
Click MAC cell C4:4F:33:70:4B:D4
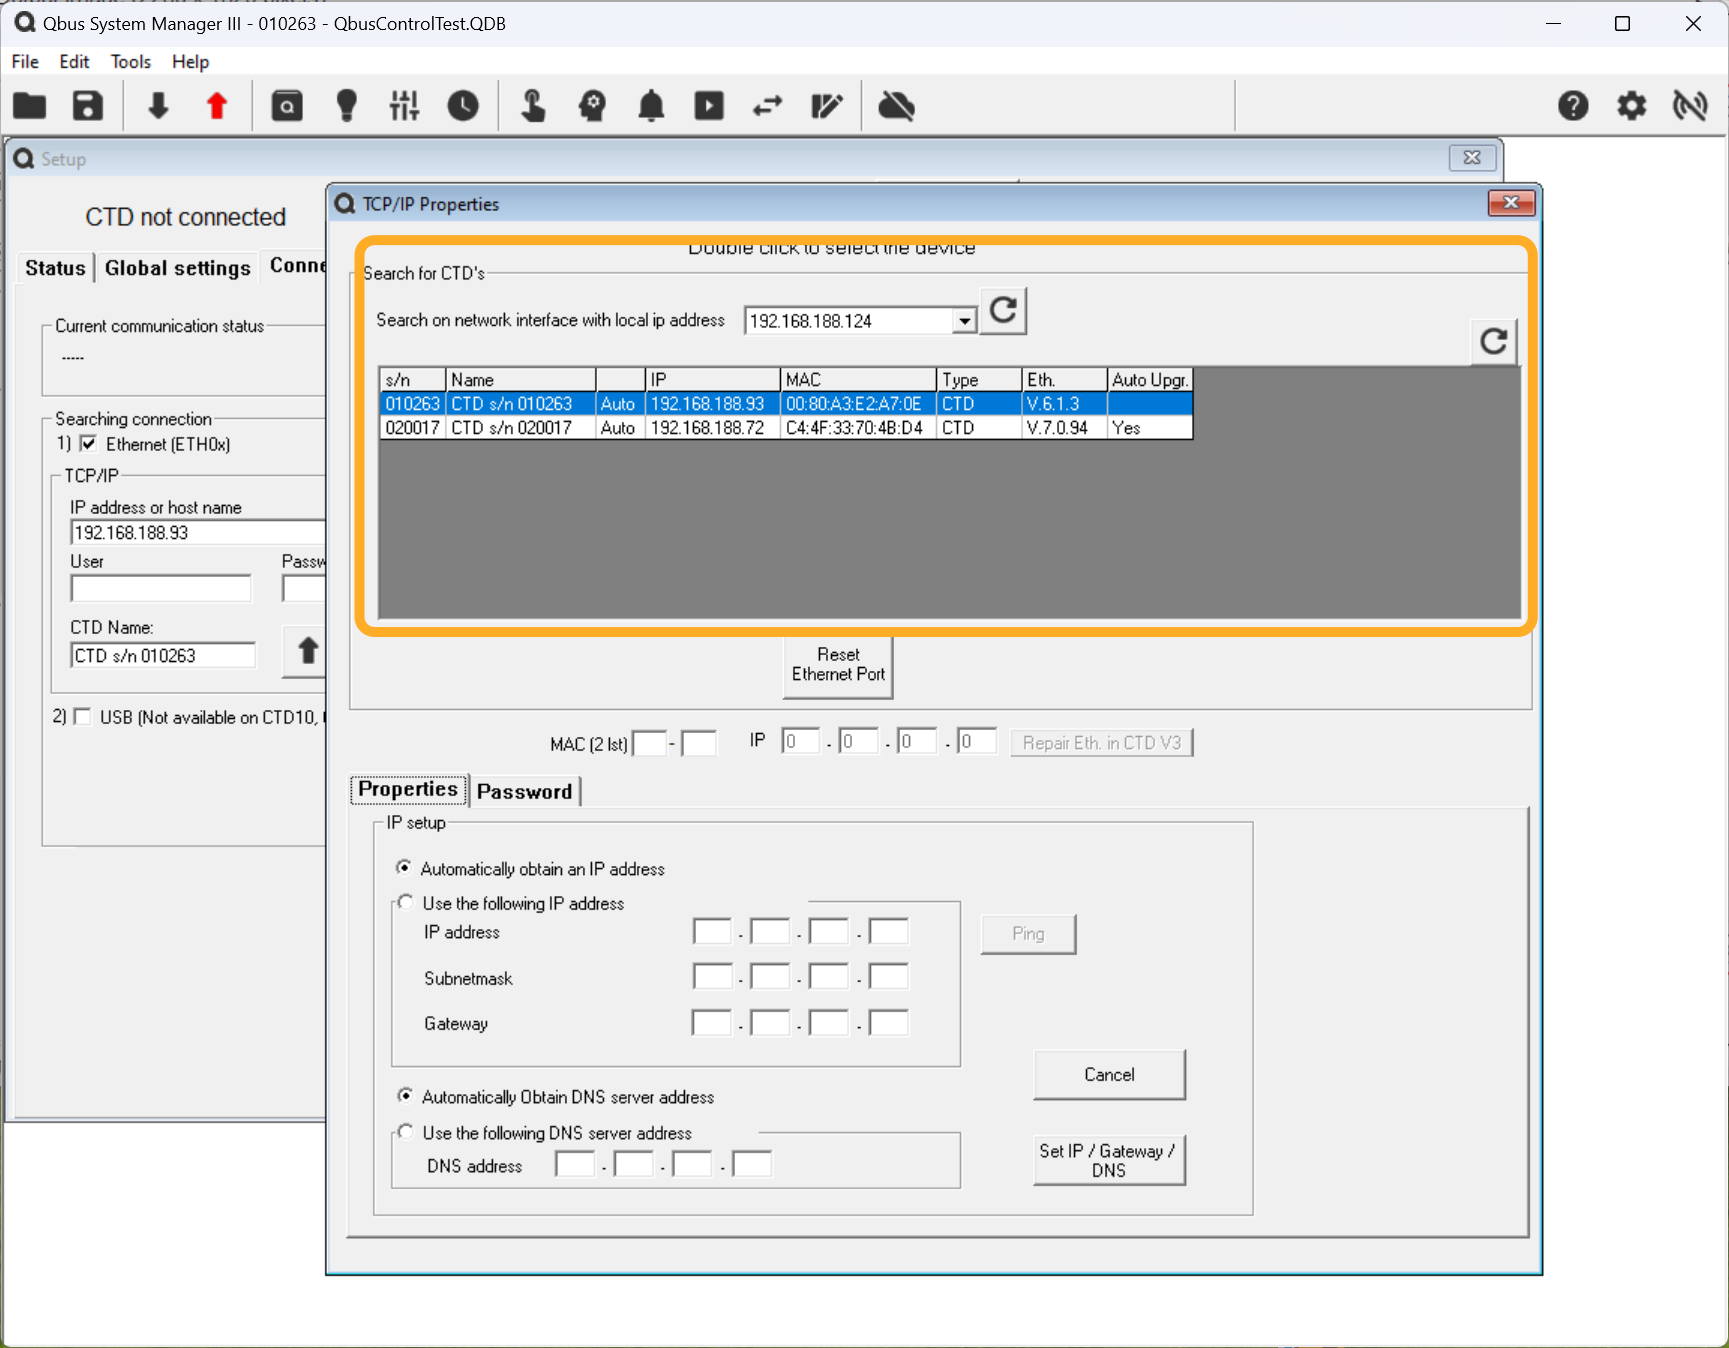click(x=858, y=428)
